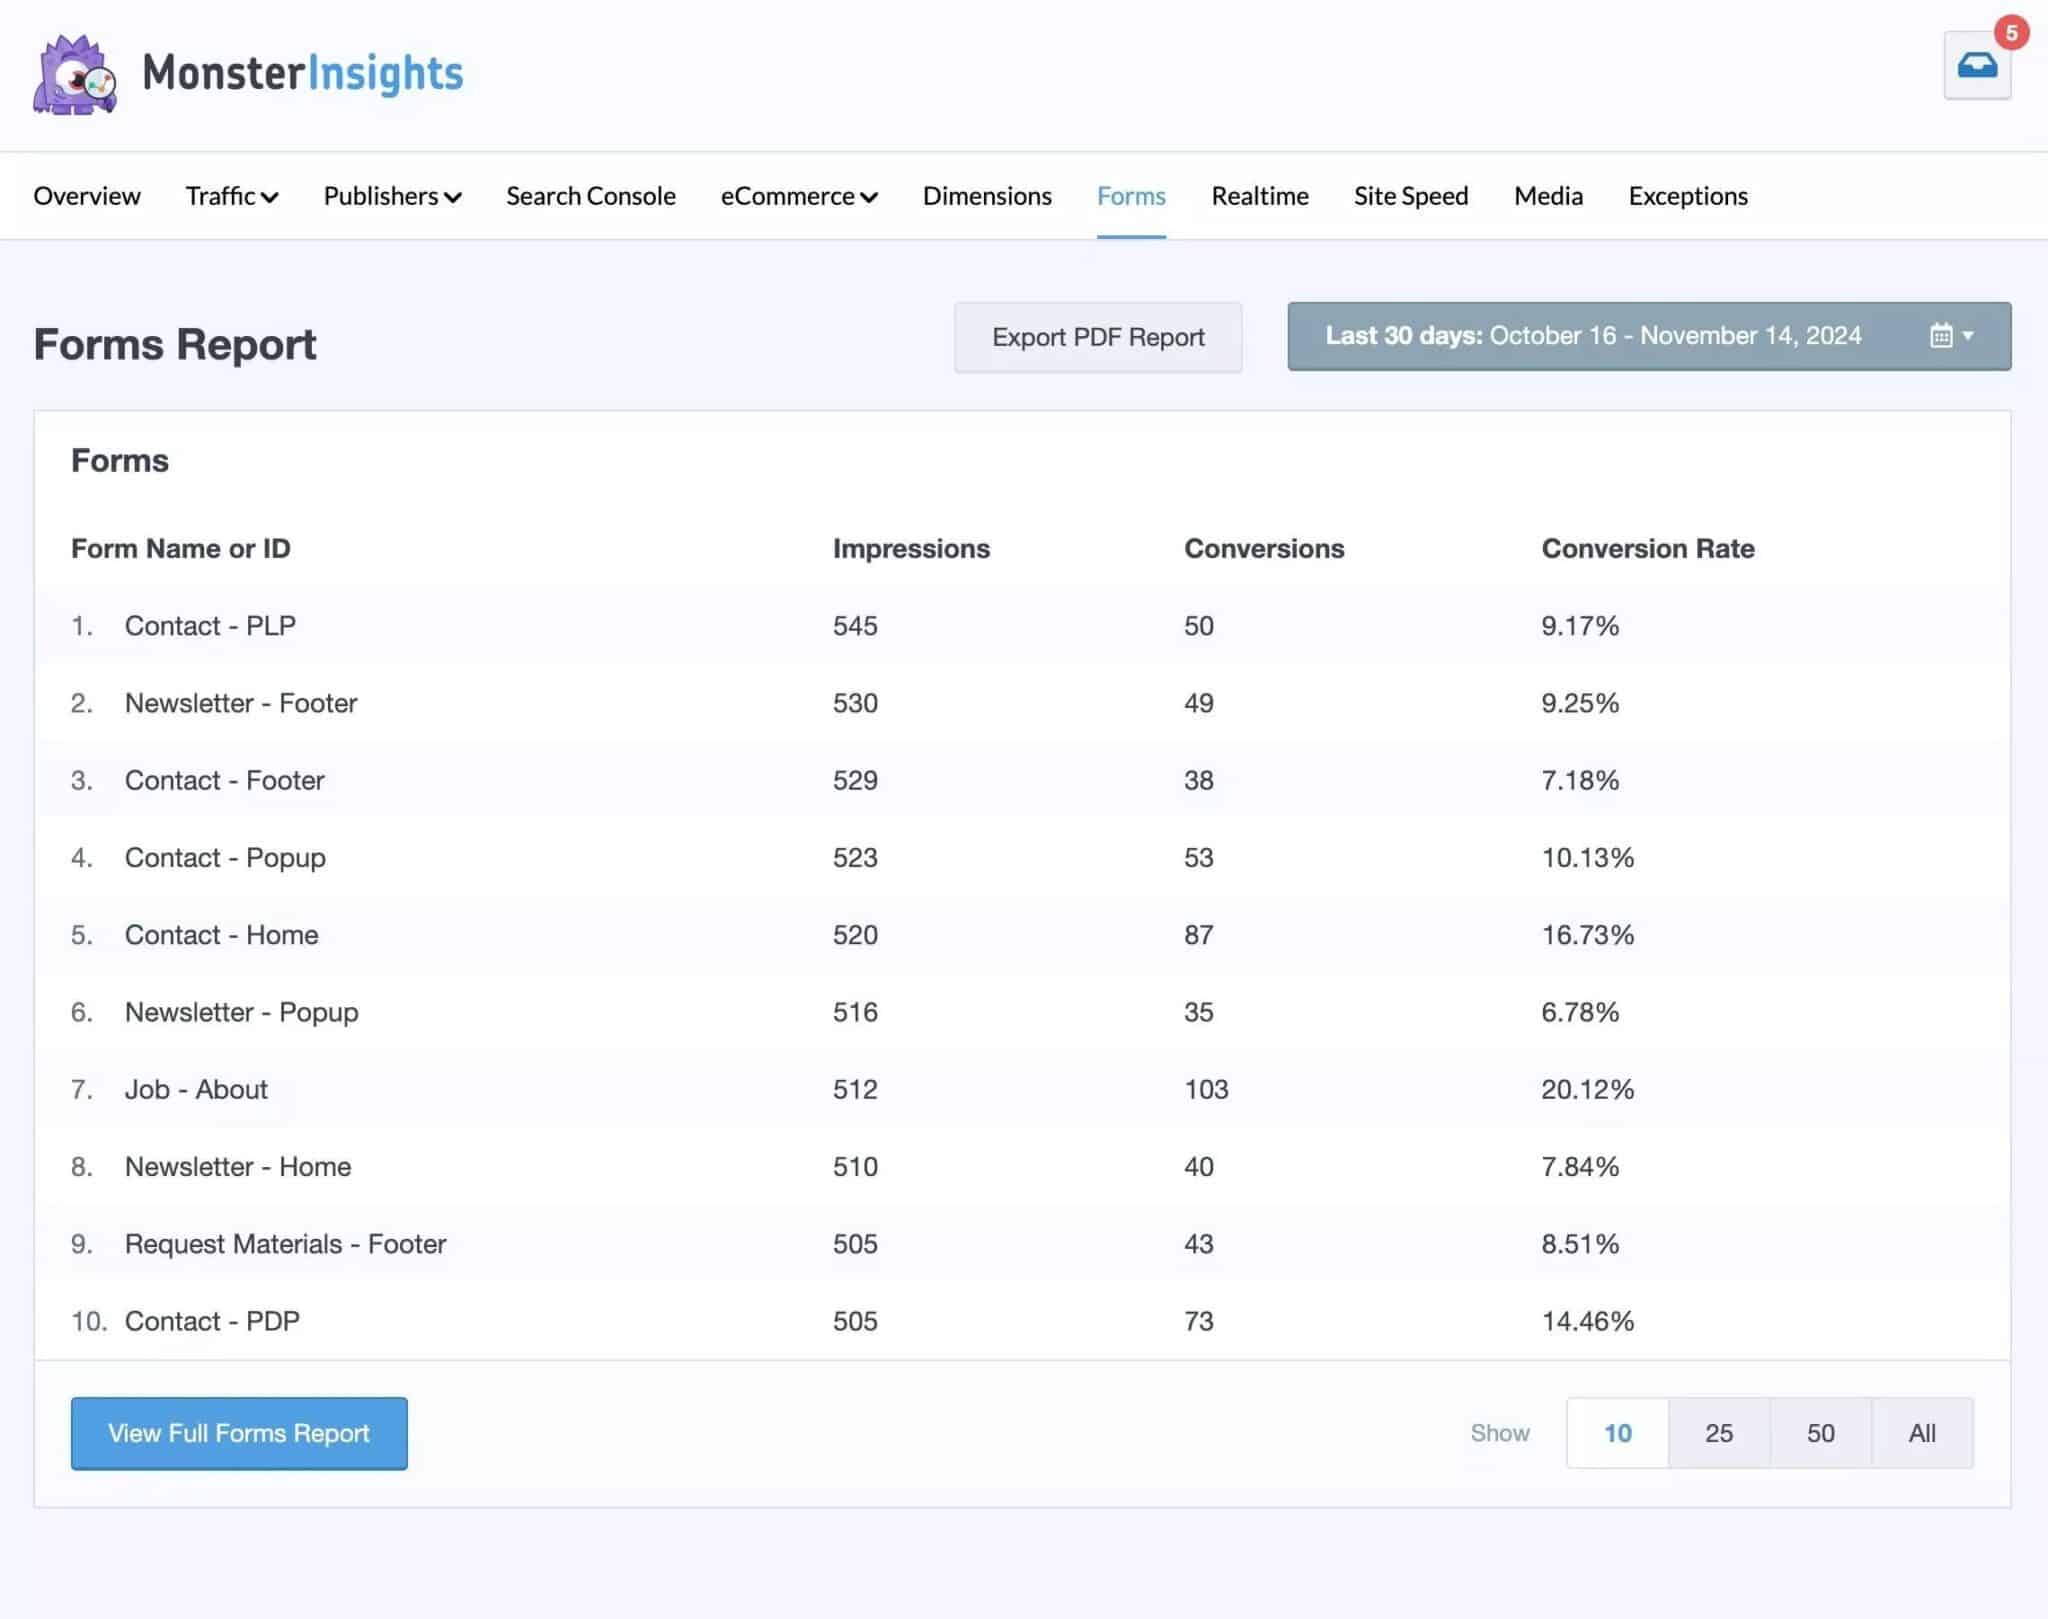Select the 25 pagination option
The image size is (2048, 1619).
1718,1432
